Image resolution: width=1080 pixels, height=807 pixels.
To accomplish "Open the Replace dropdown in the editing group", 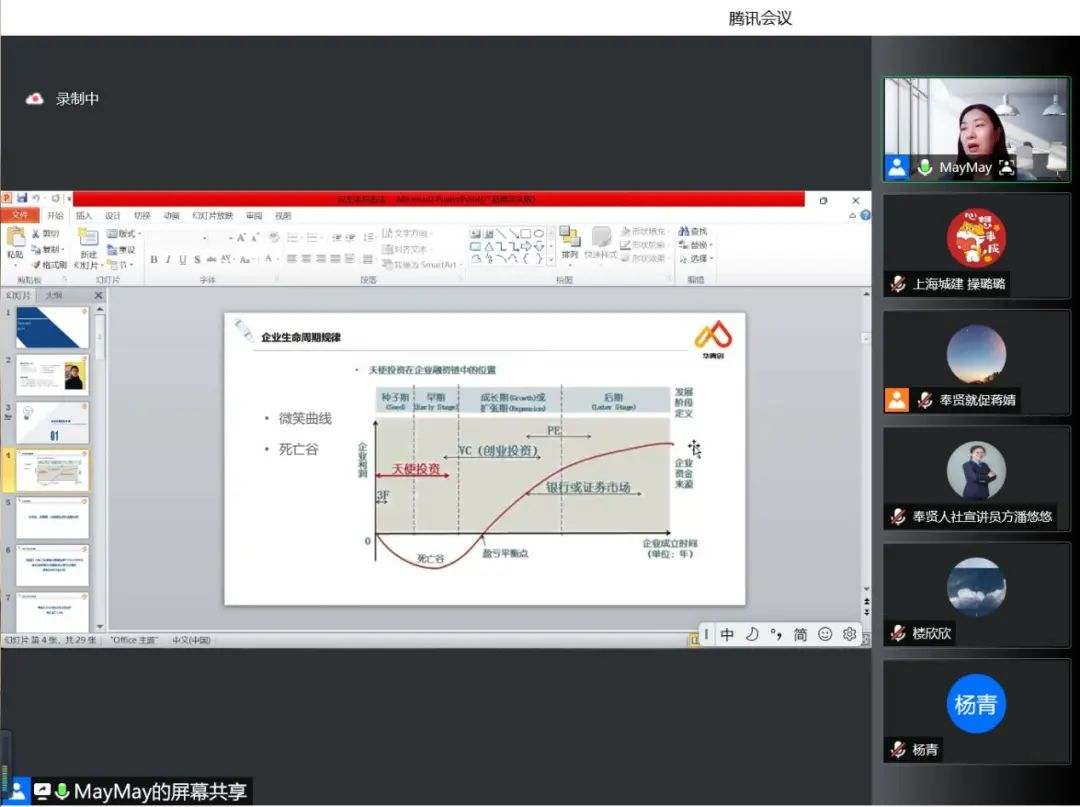I will coord(696,245).
